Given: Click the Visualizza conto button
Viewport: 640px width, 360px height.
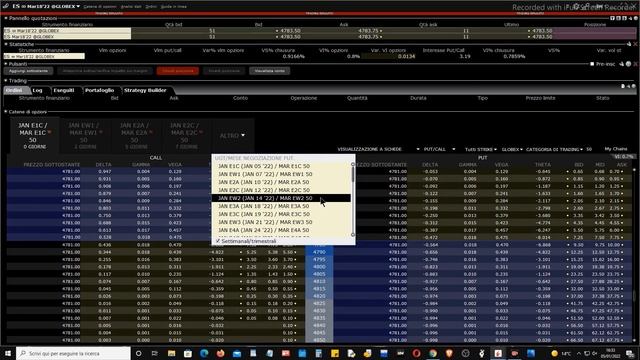Looking at the screenshot, I should click(x=269, y=71).
